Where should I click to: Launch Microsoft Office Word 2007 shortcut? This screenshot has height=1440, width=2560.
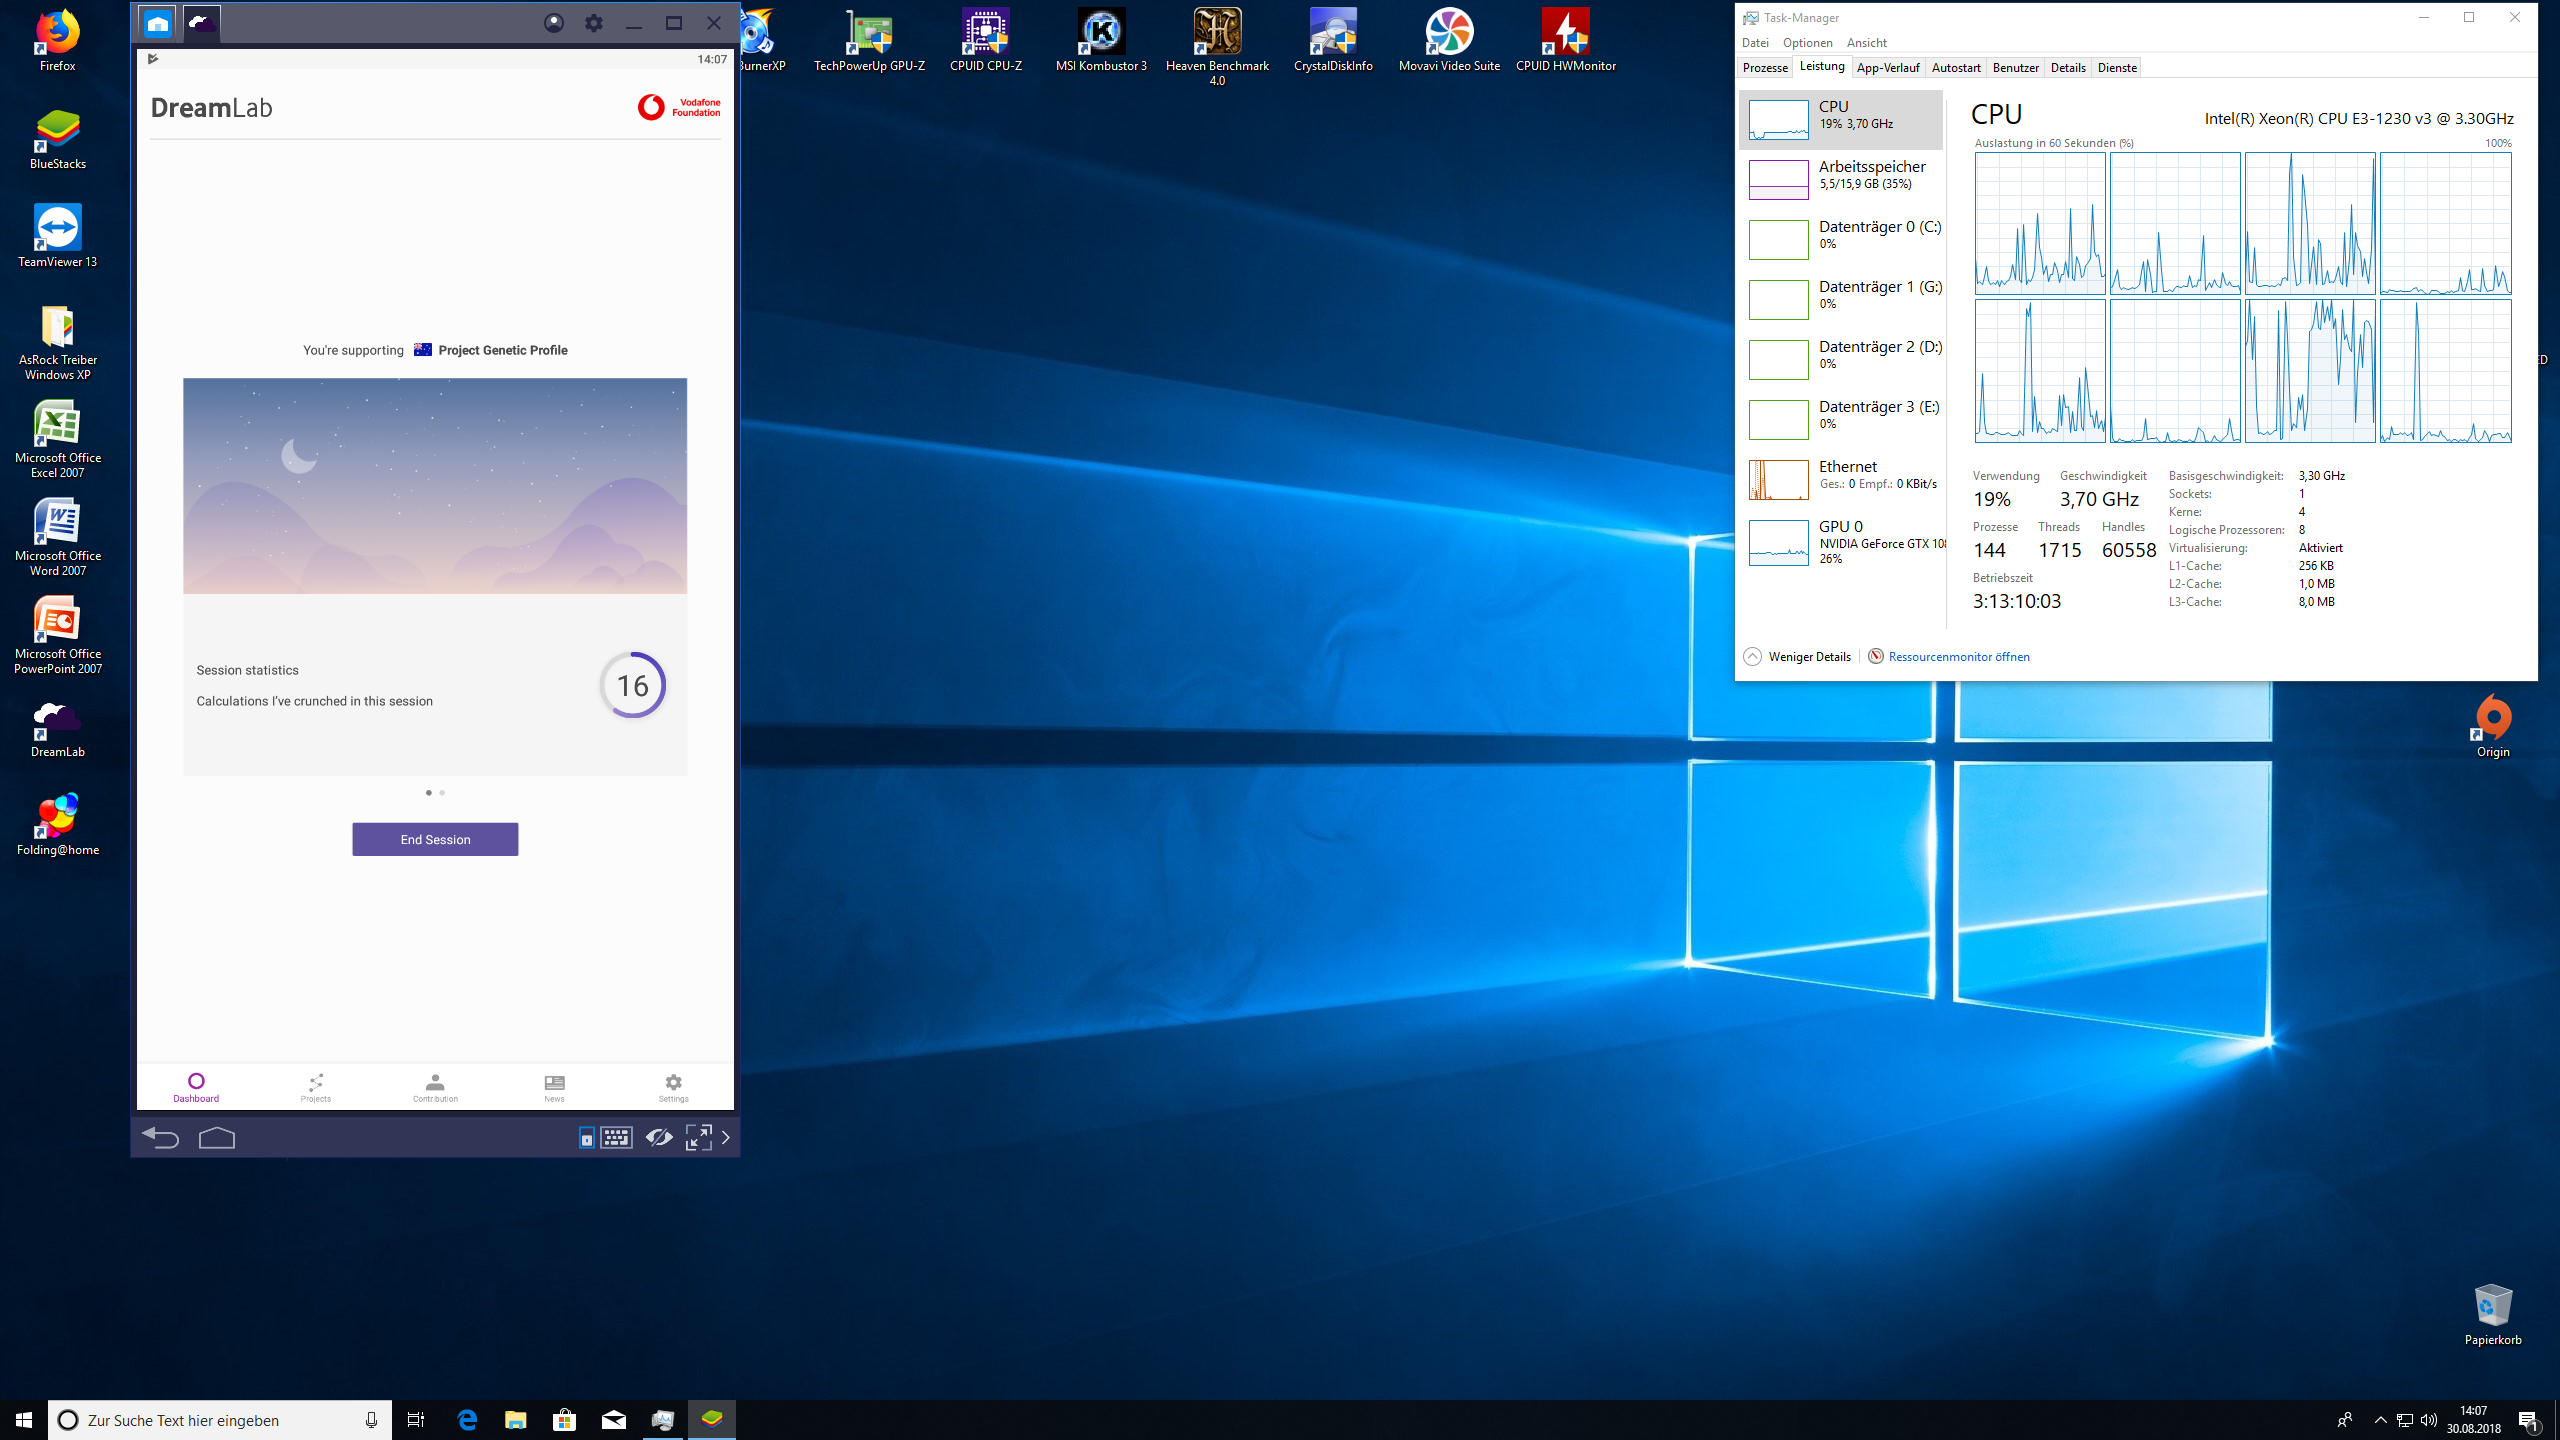click(x=57, y=538)
